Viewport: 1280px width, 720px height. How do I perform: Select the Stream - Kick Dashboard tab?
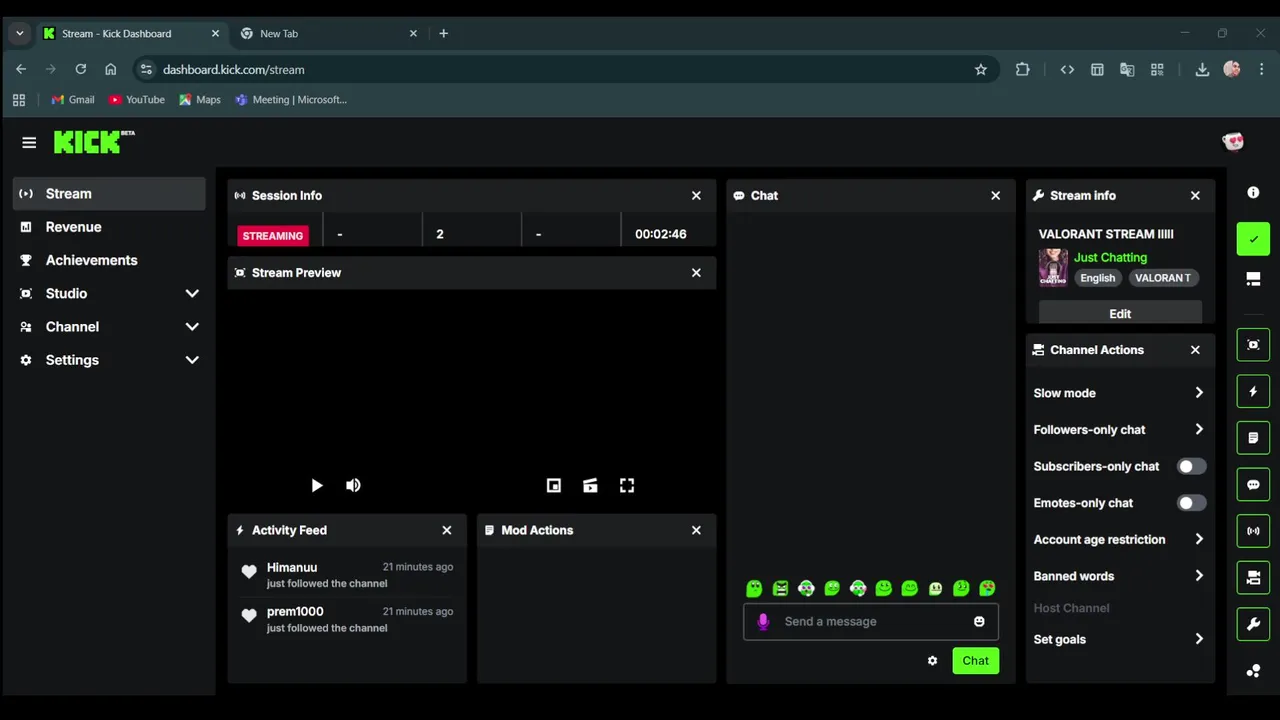[130, 33]
